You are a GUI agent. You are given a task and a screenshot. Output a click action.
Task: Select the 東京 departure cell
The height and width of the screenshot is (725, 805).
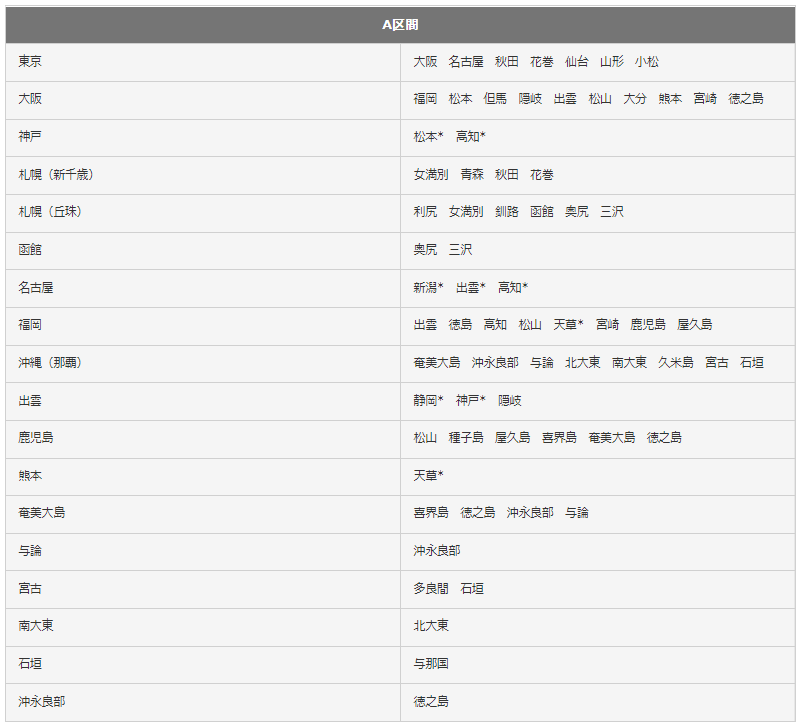(x=203, y=62)
